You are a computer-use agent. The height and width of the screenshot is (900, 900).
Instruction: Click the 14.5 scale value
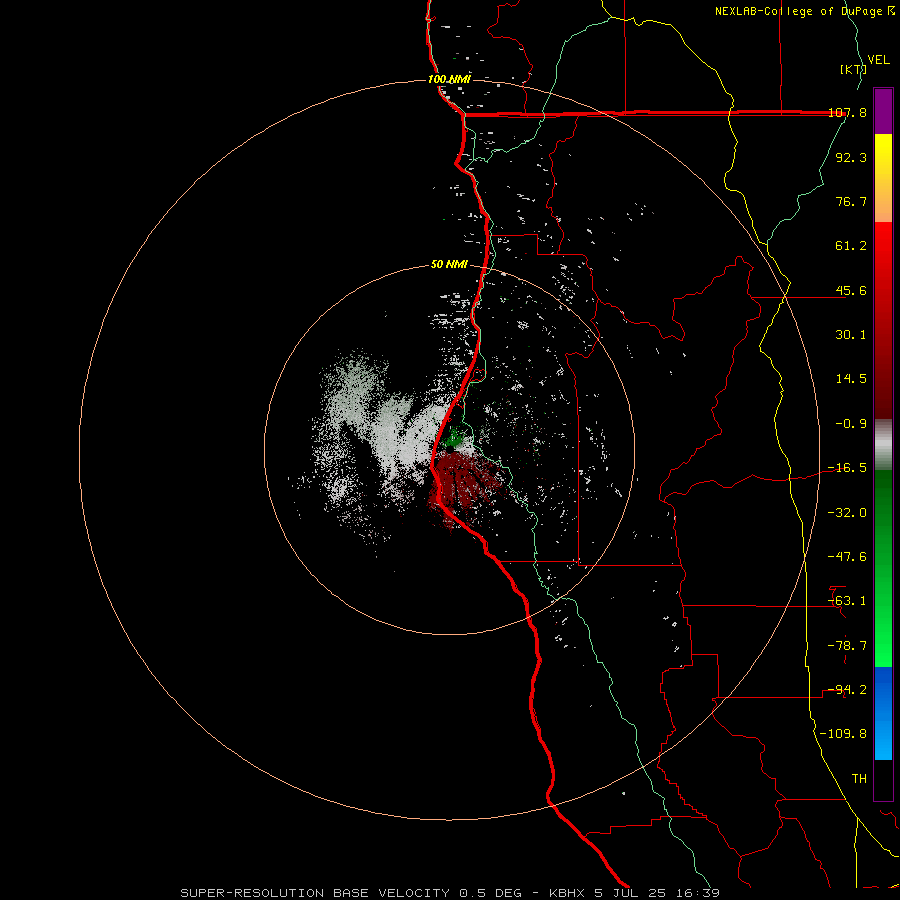pos(851,379)
